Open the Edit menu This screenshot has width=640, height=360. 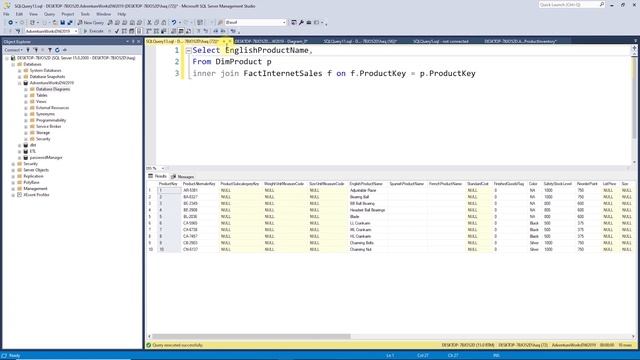click(19, 14)
